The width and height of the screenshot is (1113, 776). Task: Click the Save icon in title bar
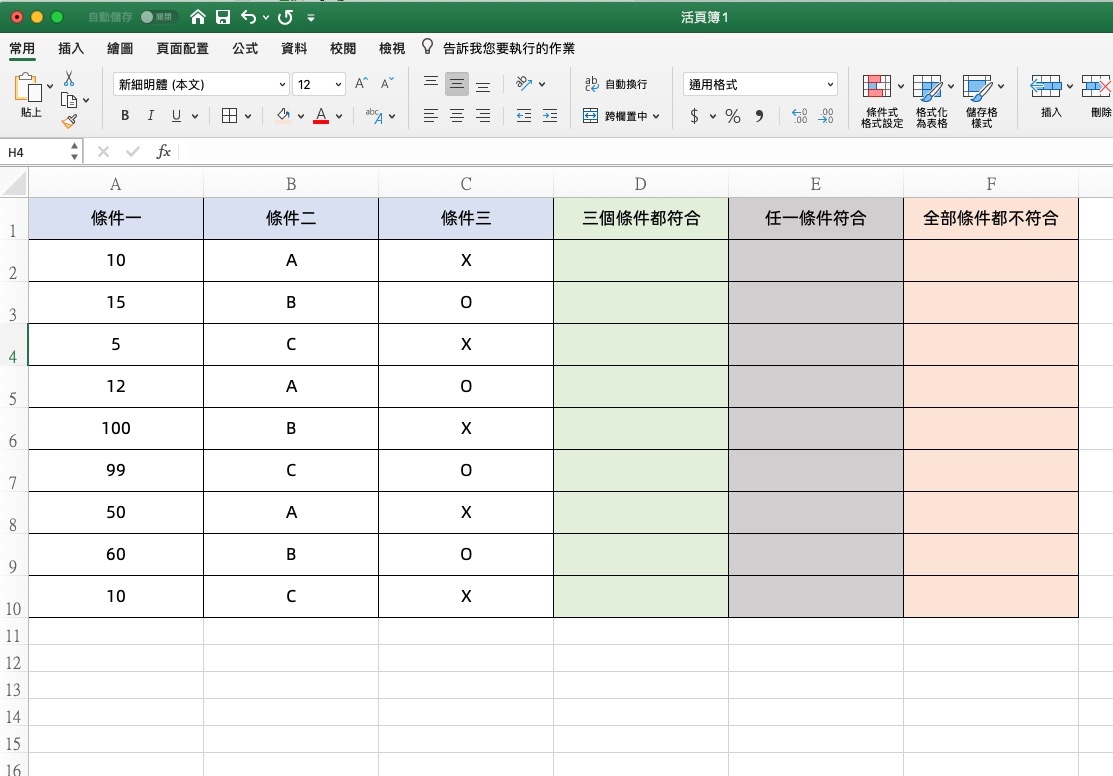(223, 17)
